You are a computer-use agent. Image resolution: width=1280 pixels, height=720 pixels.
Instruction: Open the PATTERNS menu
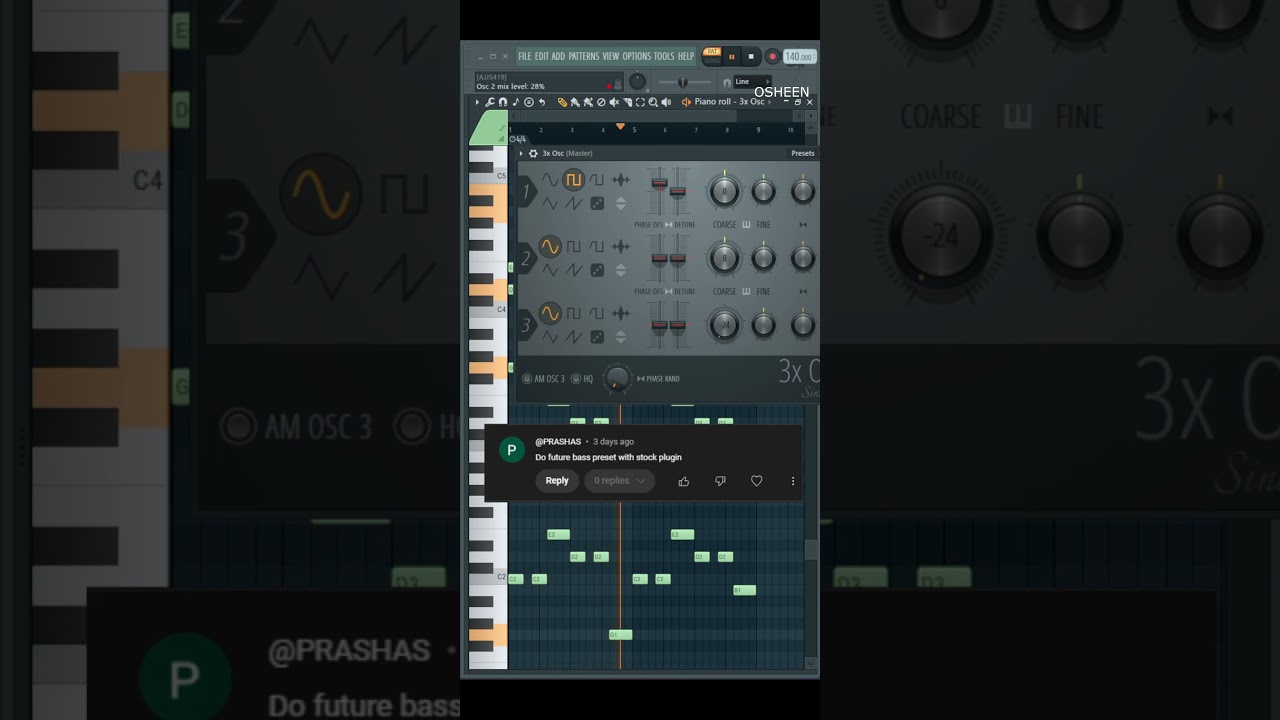pyautogui.click(x=584, y=57)
